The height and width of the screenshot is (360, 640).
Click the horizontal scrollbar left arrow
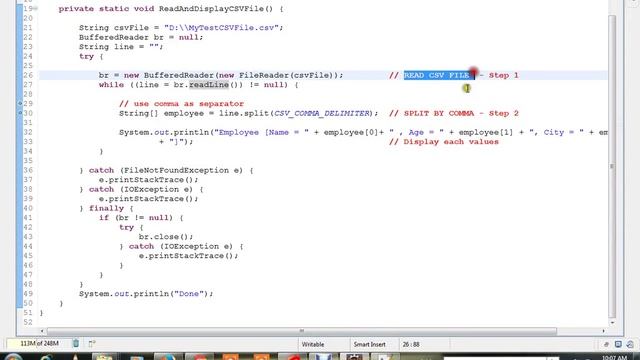[42, 331]
